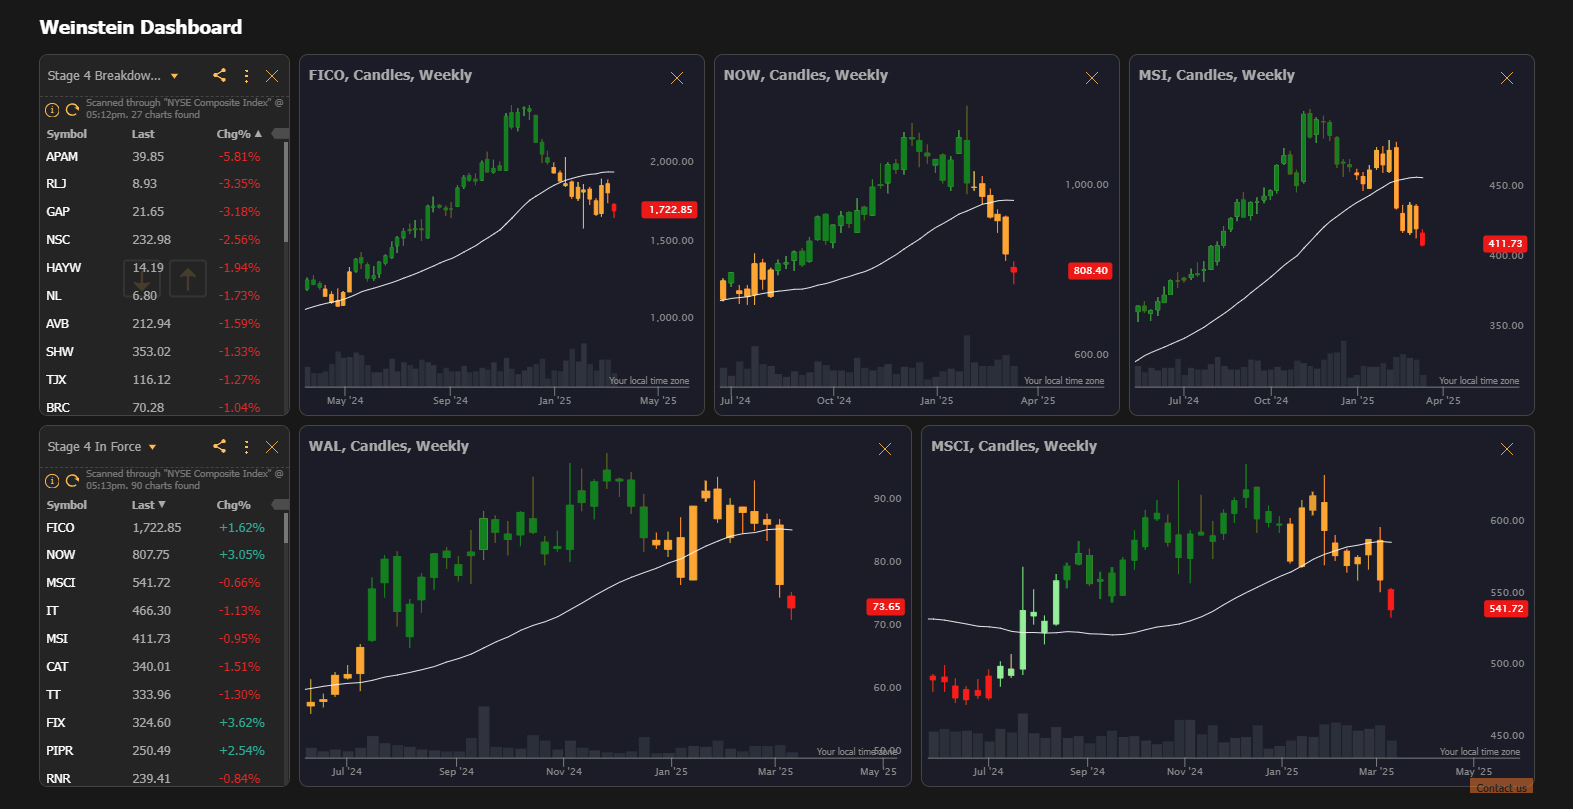
Task: Click the Weinstein Dashboard title
Action: 141,27
